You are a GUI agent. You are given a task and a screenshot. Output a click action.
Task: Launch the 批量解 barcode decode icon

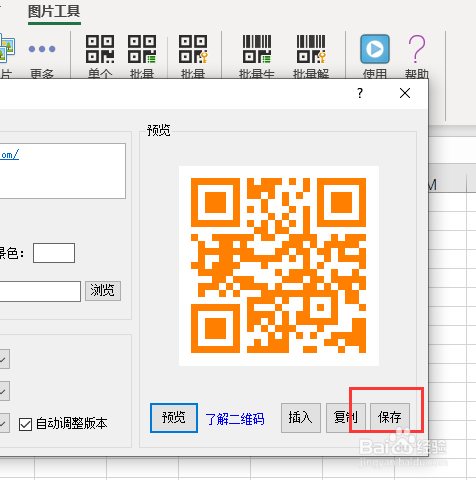(311, 49)
